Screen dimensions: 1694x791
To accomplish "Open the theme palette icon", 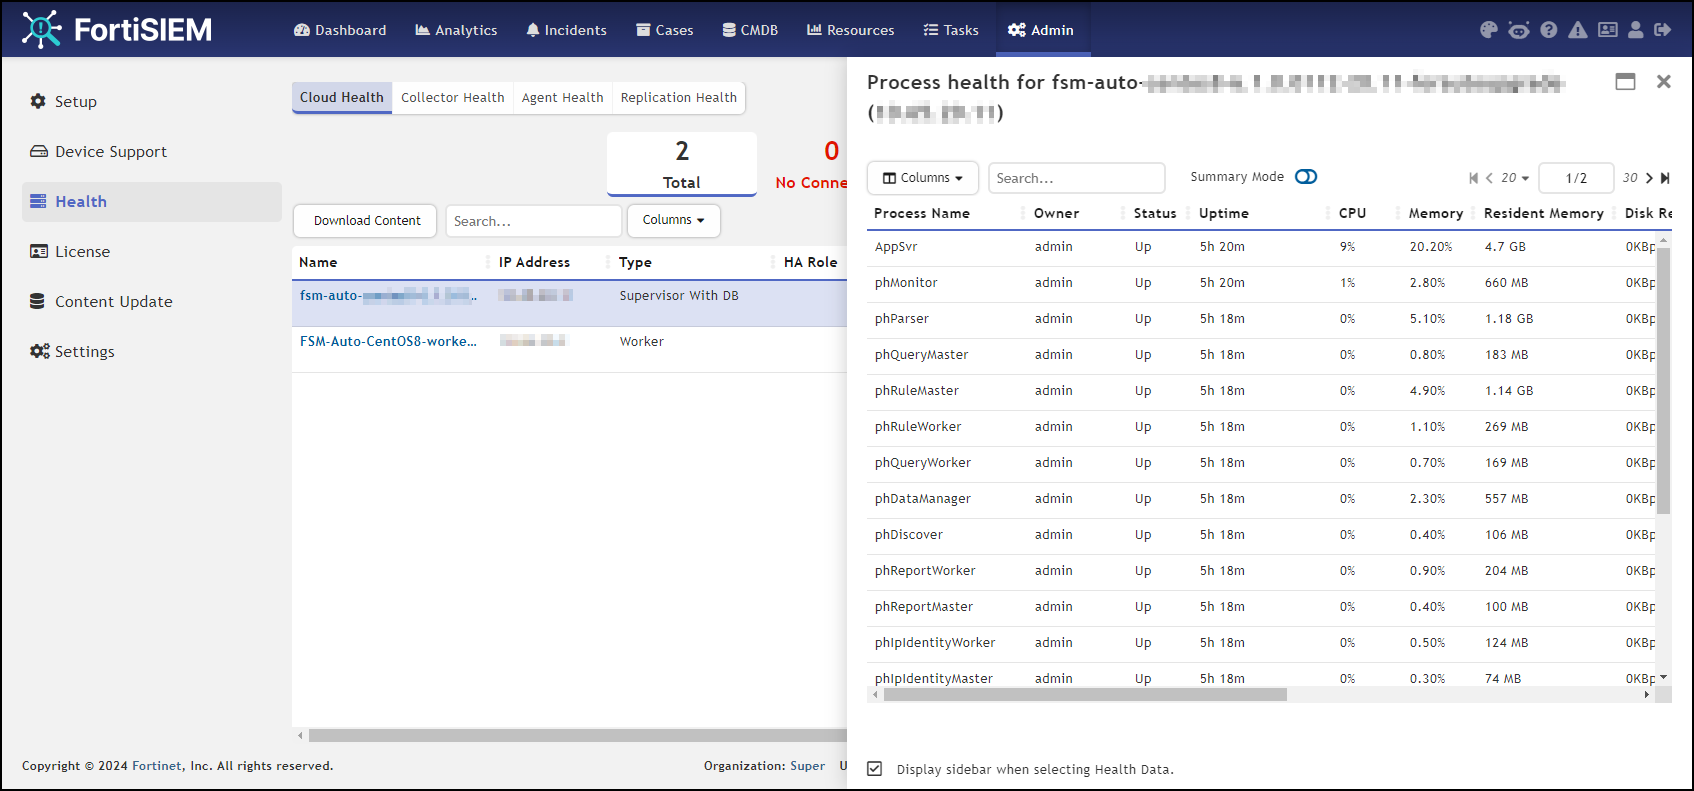I will (1488, 30).
